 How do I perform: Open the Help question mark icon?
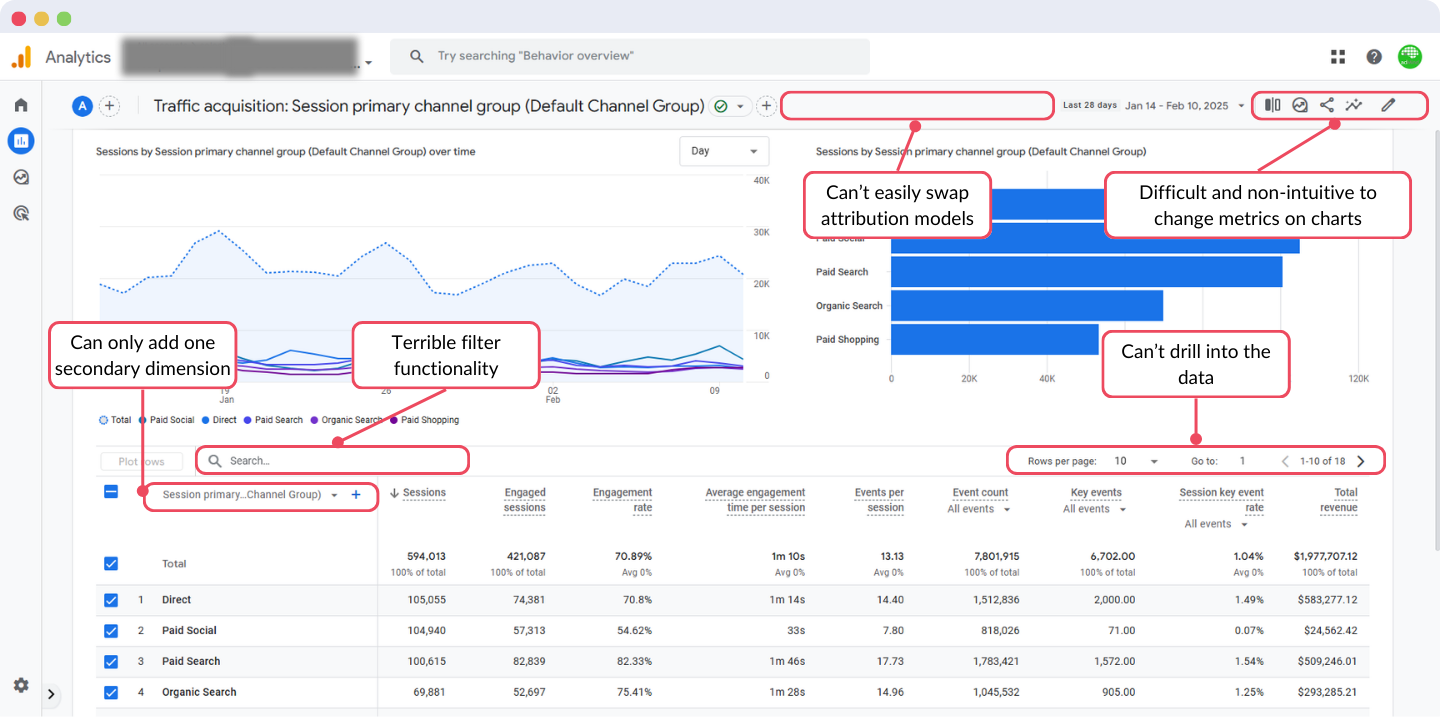click(1374, 57)
